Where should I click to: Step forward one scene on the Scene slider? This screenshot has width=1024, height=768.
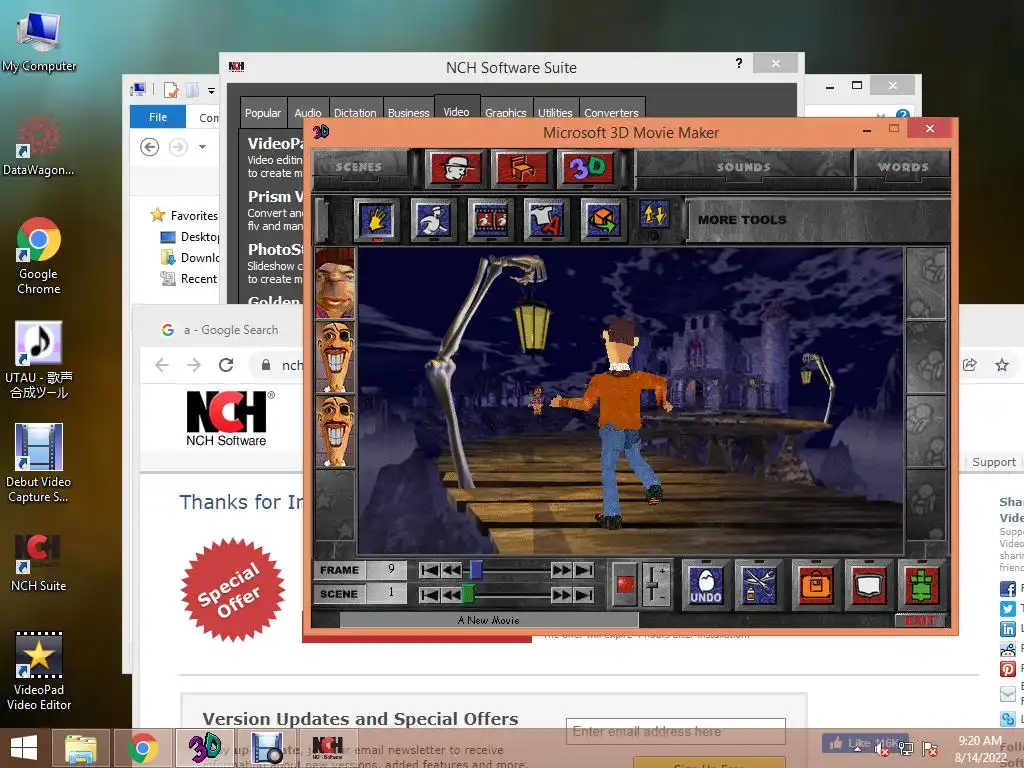pyautogui.click(x=562, y=594)
